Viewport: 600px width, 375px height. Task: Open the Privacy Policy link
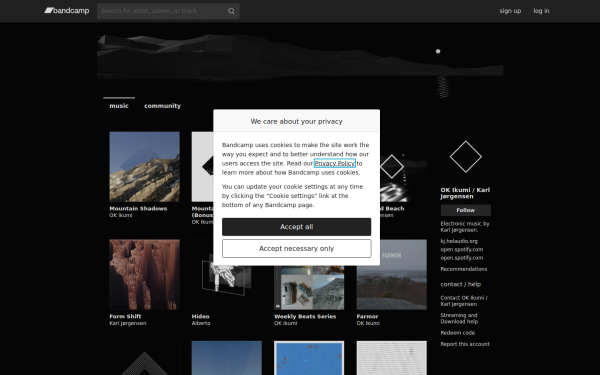tap(334, 163)
